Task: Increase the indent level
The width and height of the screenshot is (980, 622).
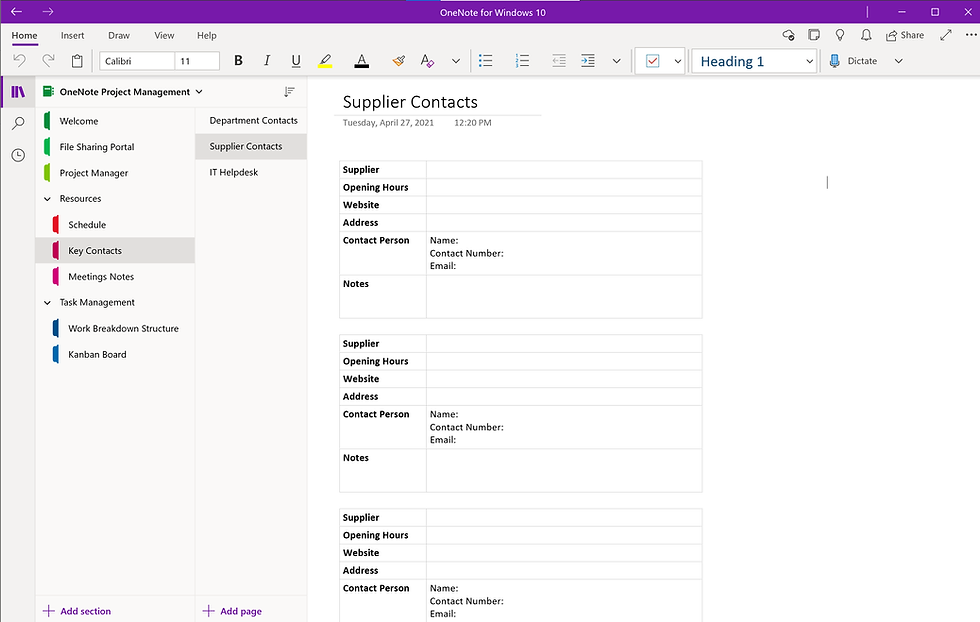Action: coord(588,61)
